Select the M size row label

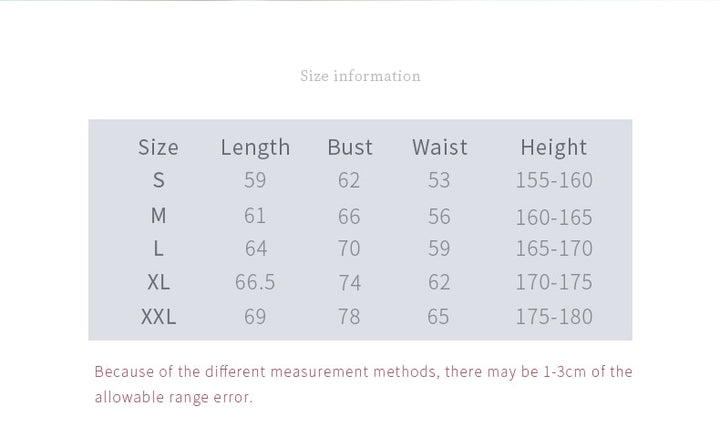tap(158, 216)
